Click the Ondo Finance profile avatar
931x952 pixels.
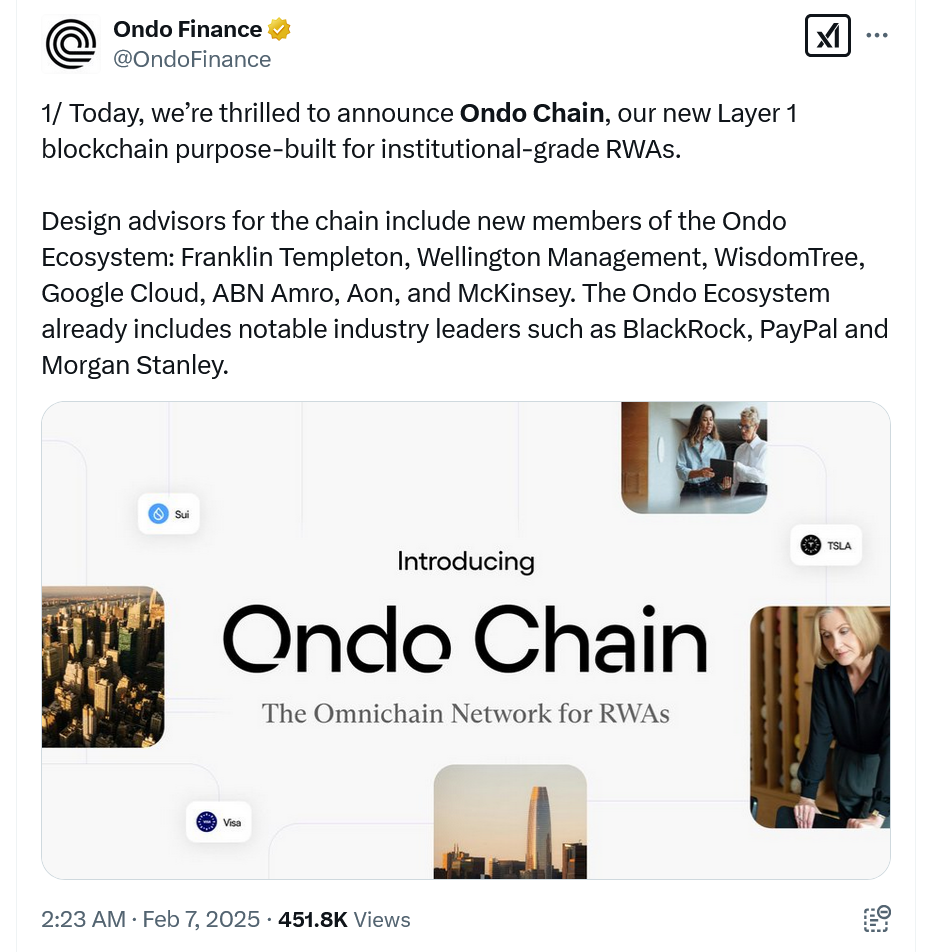coord(71,44)
